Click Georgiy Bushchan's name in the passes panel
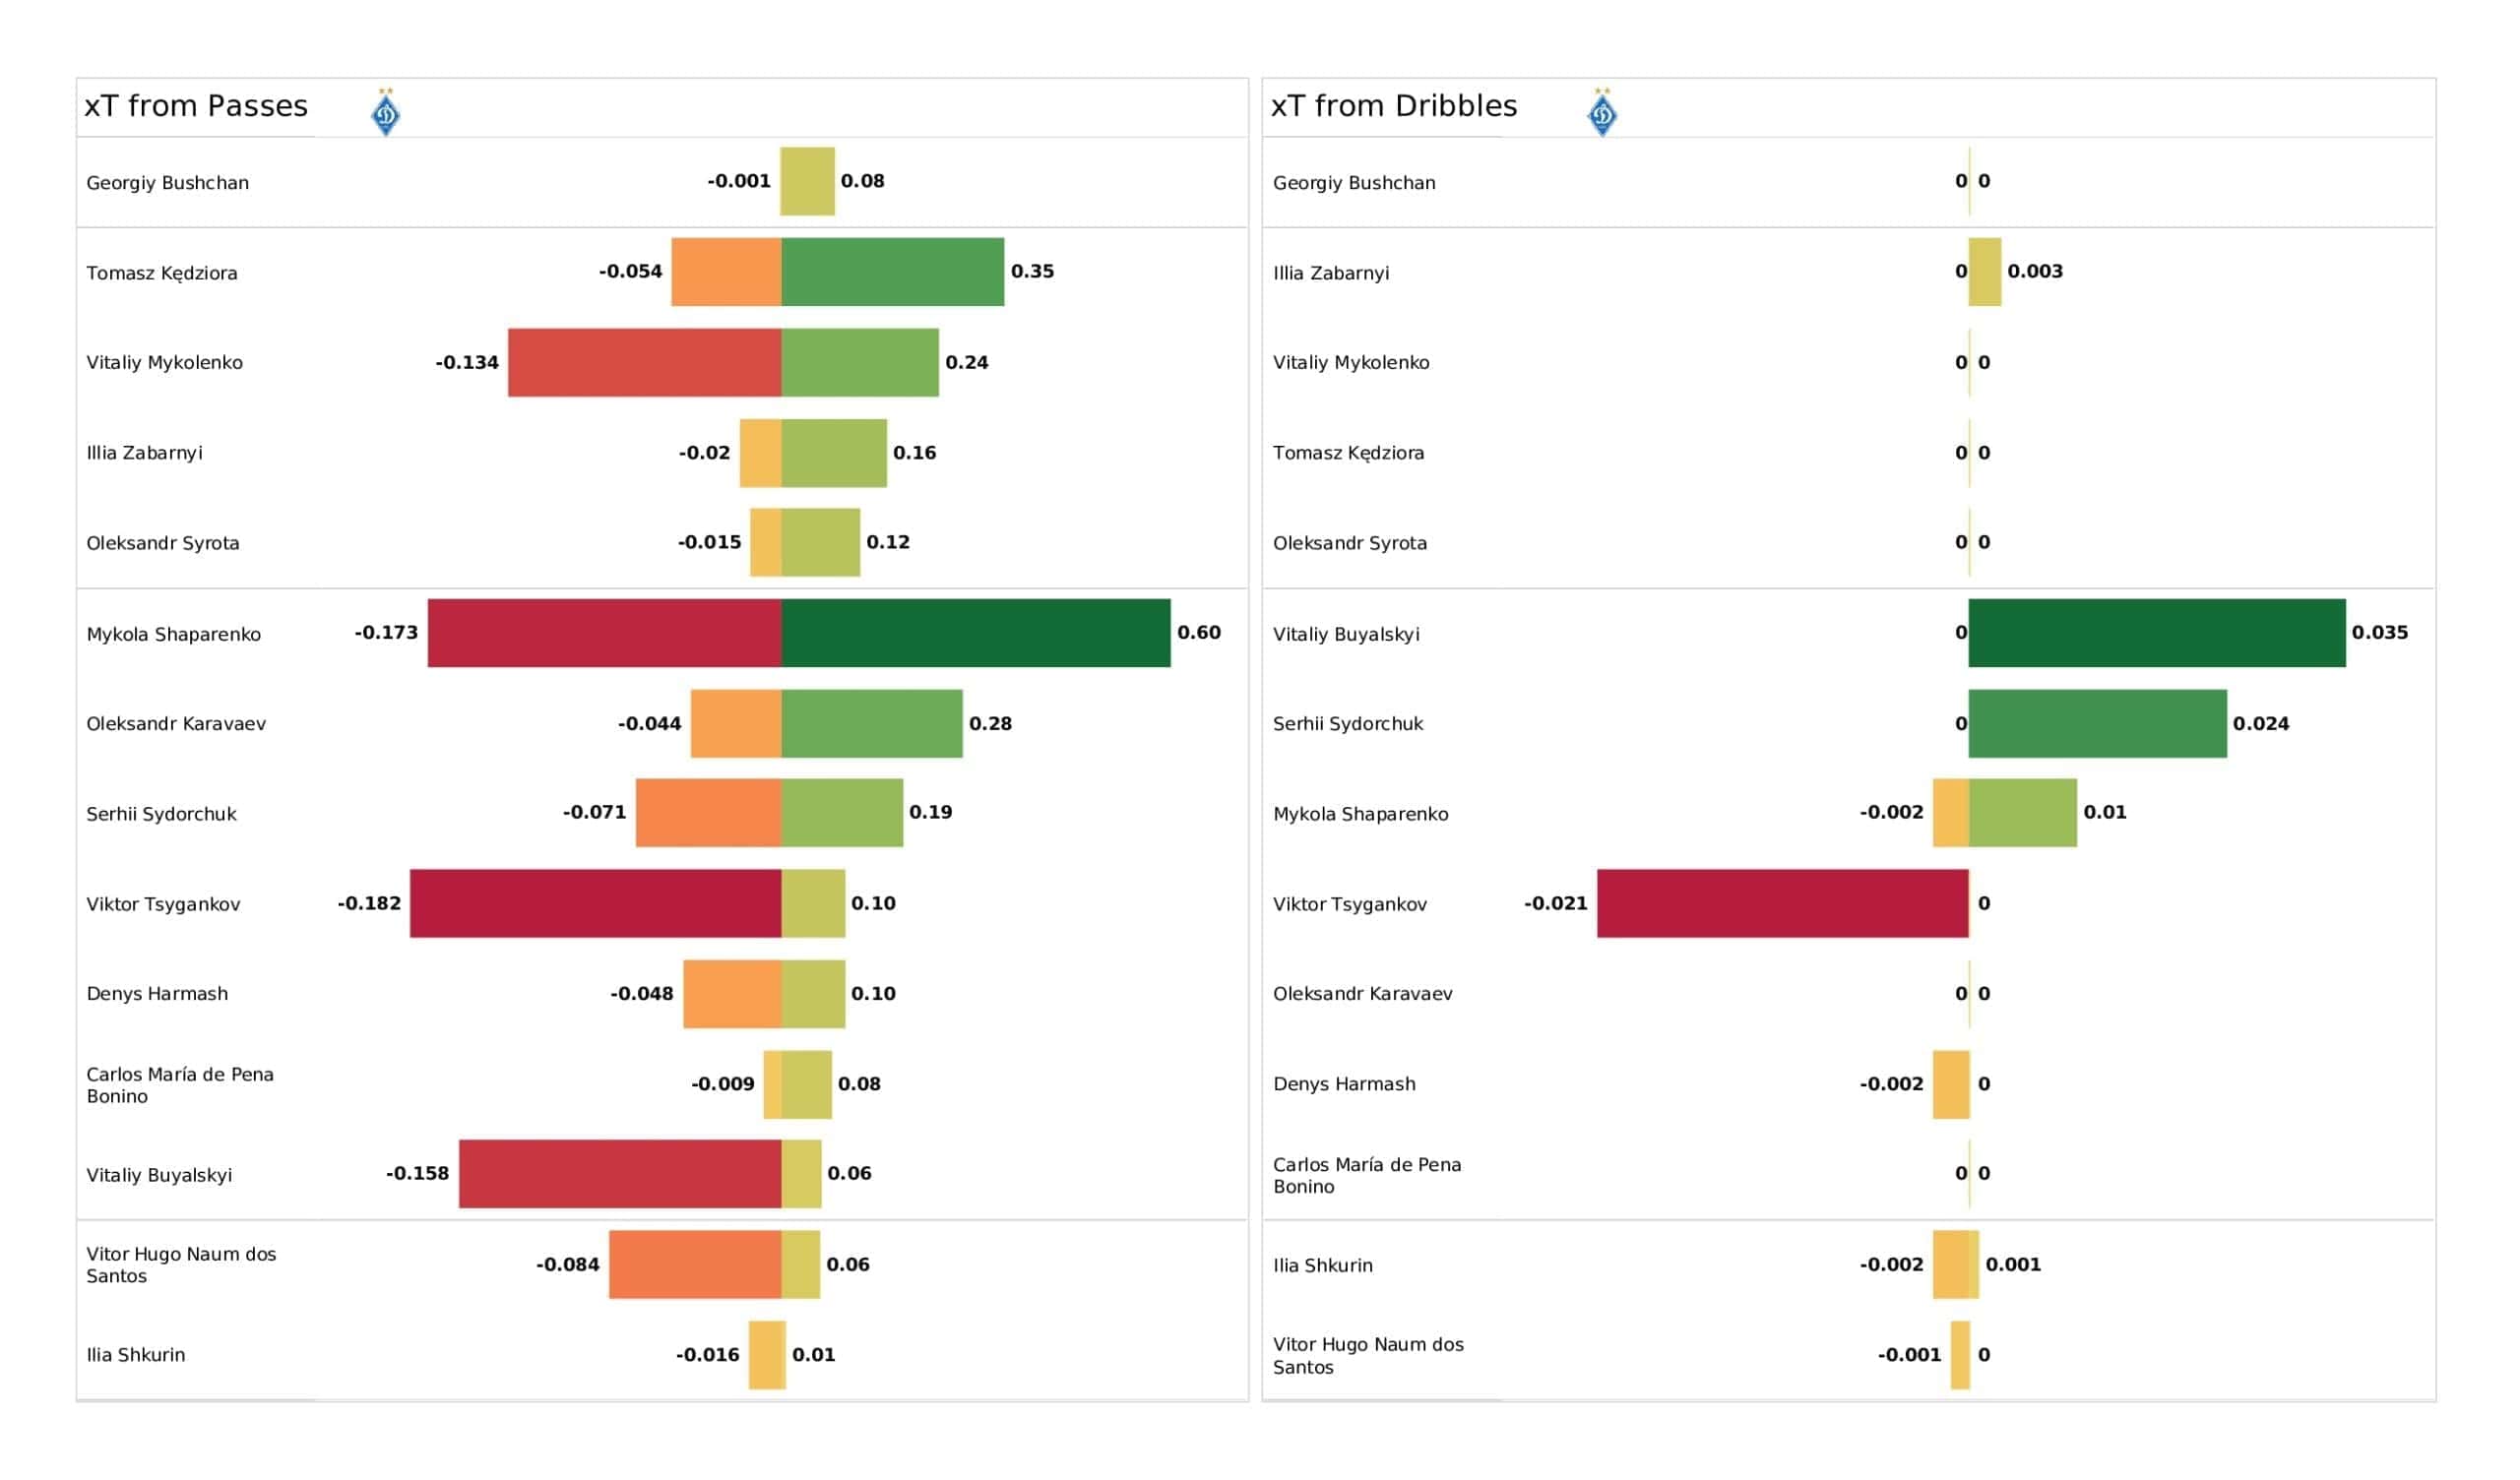The width and height of the screenshot is (2520, 1480). (168, 183)
